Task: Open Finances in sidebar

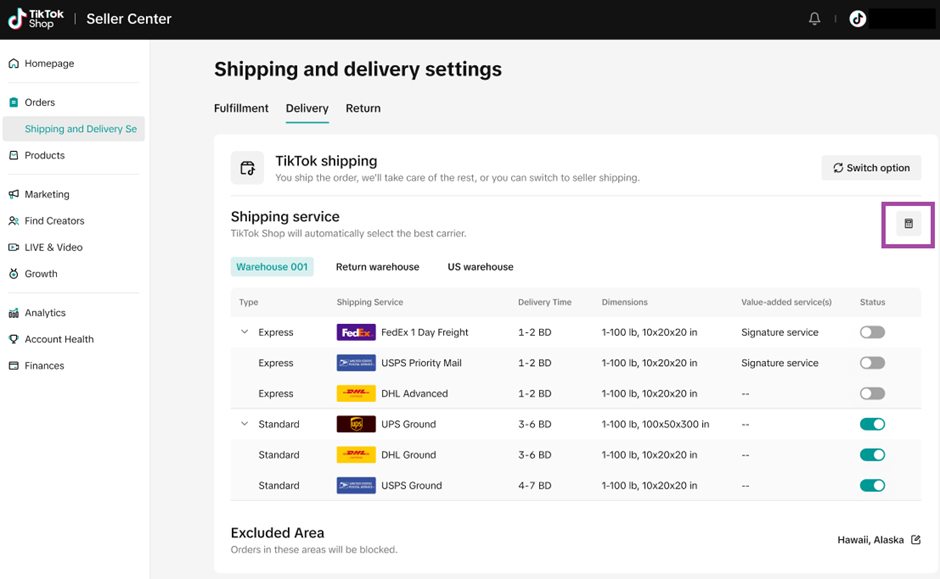Action: [x=44, y=365]
